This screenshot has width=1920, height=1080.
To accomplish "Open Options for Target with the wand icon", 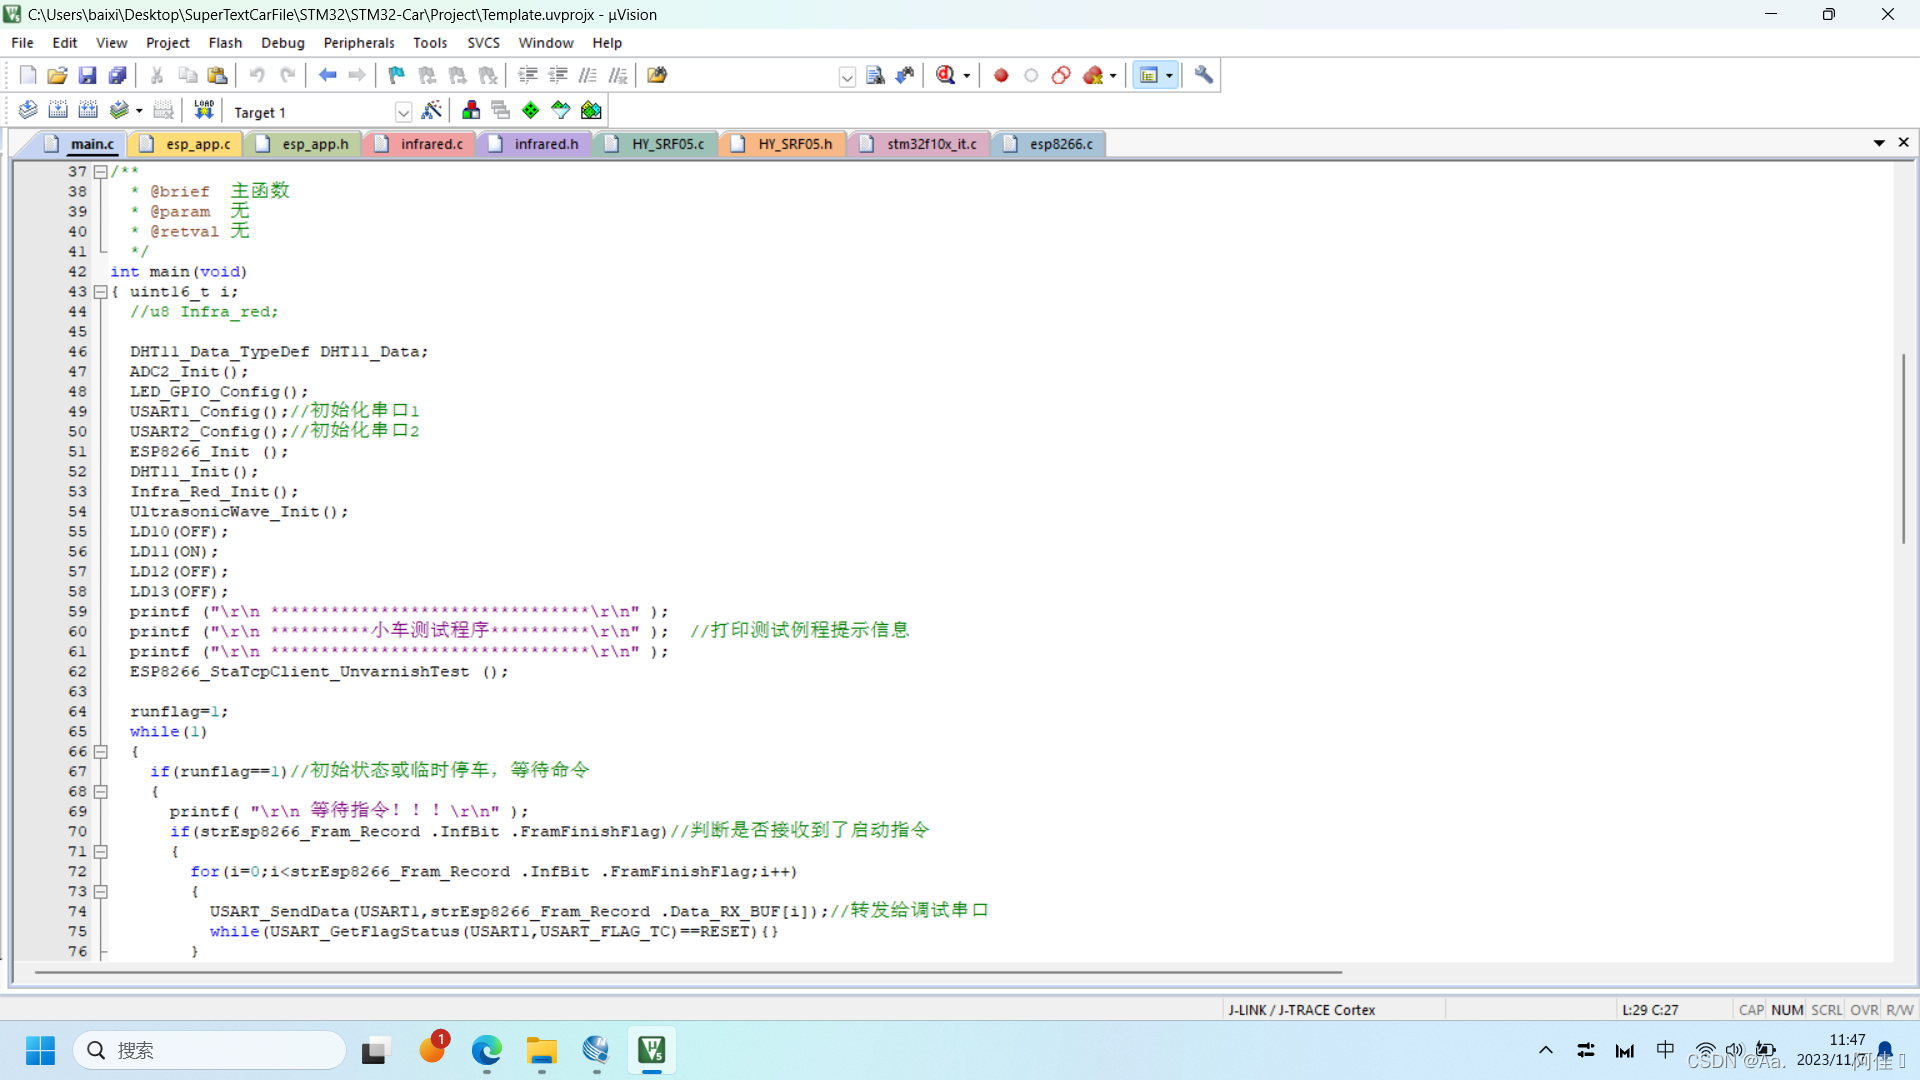I will click(x=433, y=110).
